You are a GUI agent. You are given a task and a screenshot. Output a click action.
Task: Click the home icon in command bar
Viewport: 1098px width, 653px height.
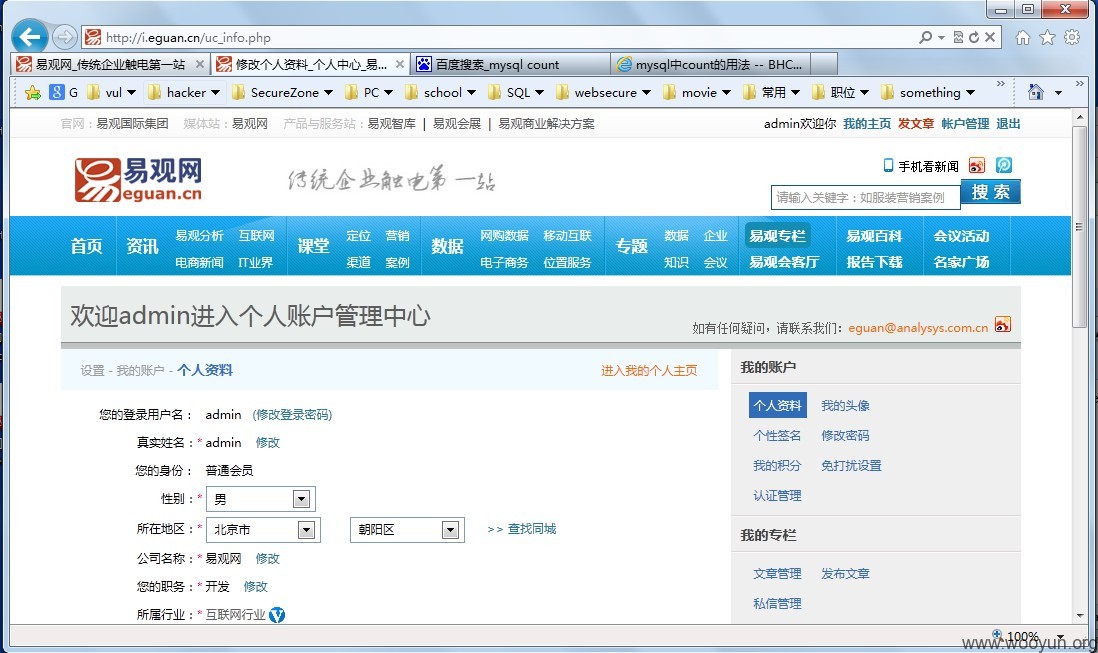(x=1036, y=92)
